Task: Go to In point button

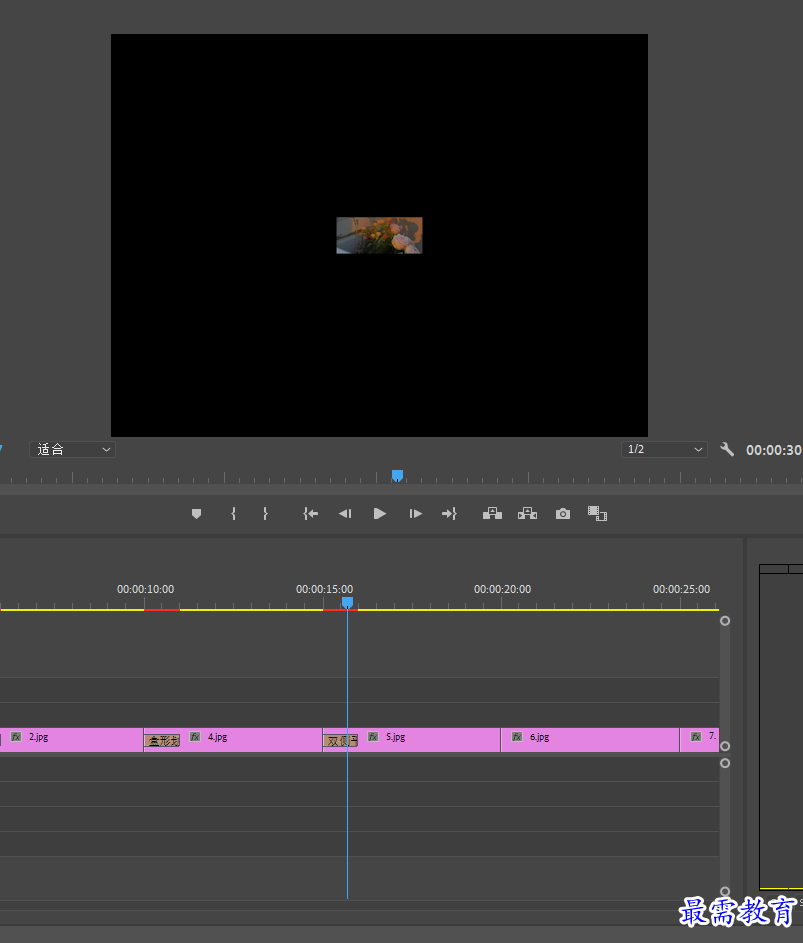Action: click(x=310, y=514)
